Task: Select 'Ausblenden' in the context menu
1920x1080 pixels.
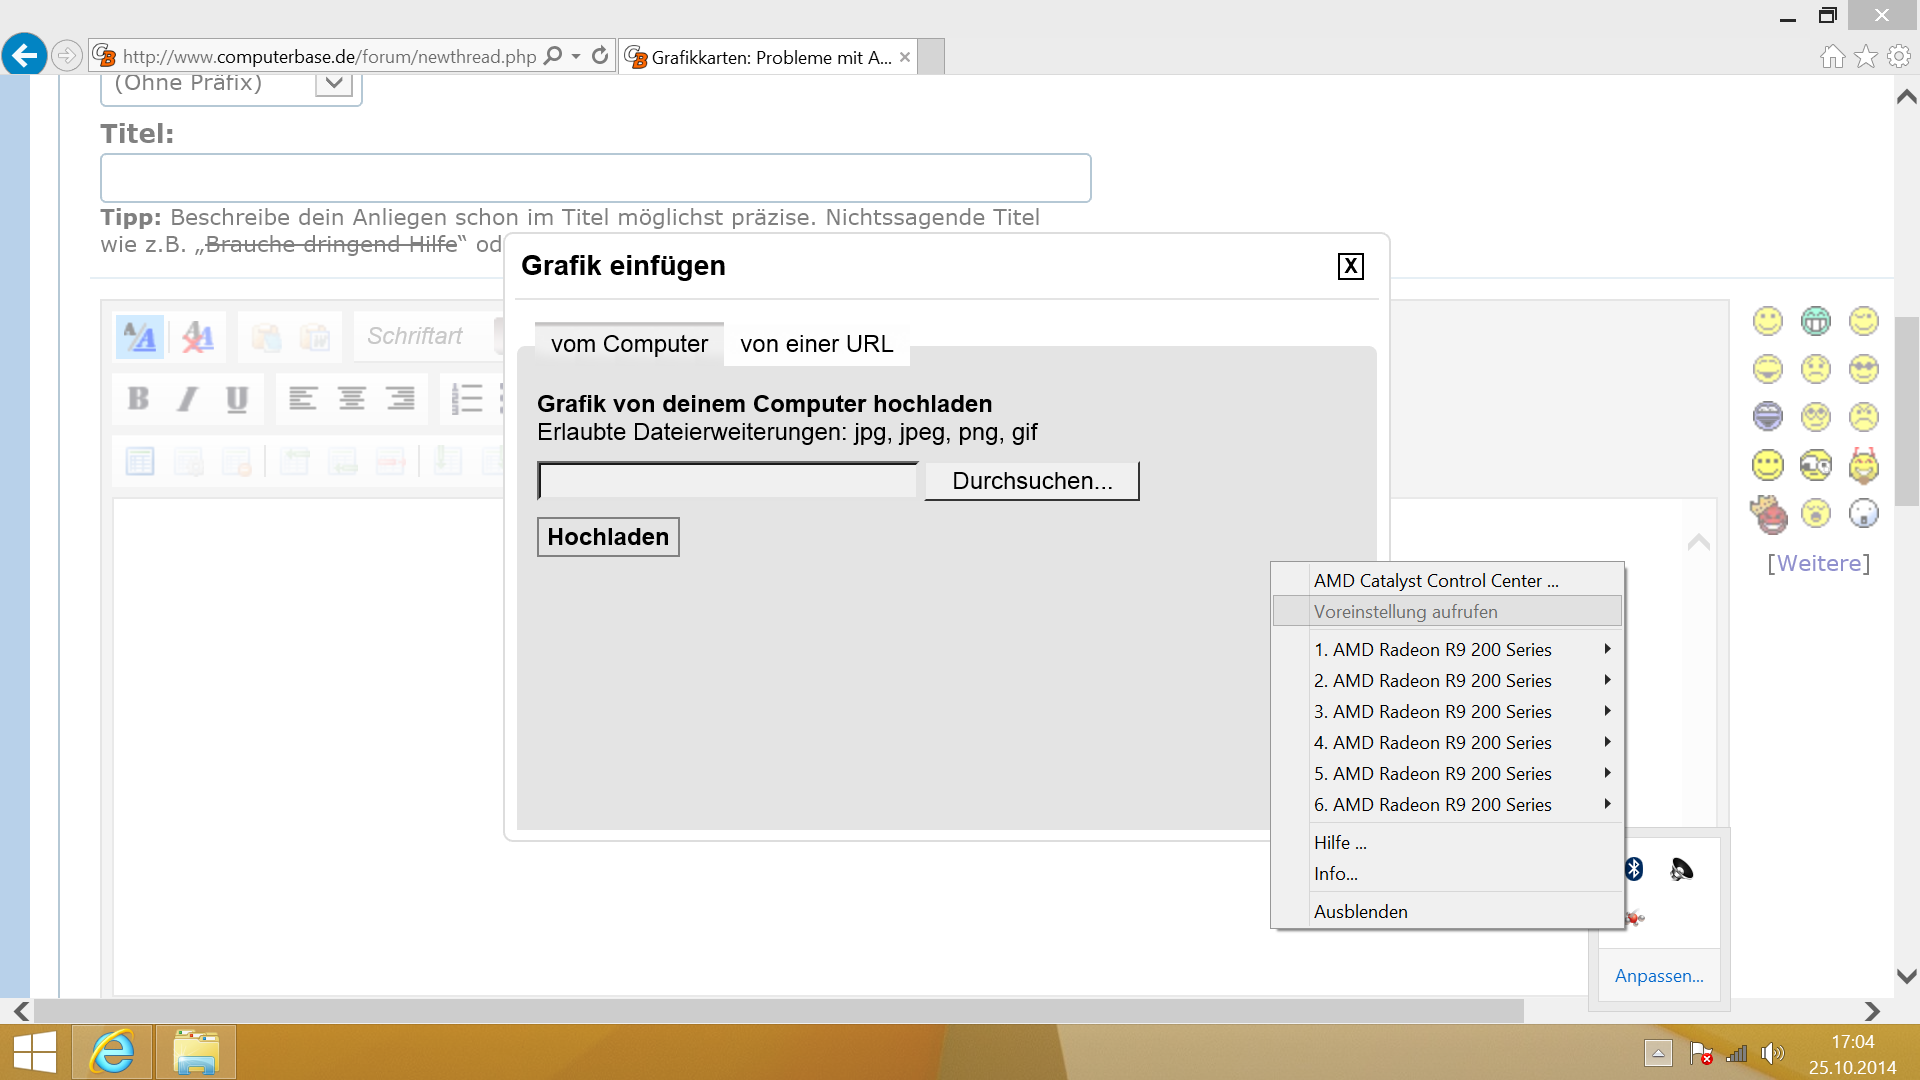Action: (x=1360, y=912)
